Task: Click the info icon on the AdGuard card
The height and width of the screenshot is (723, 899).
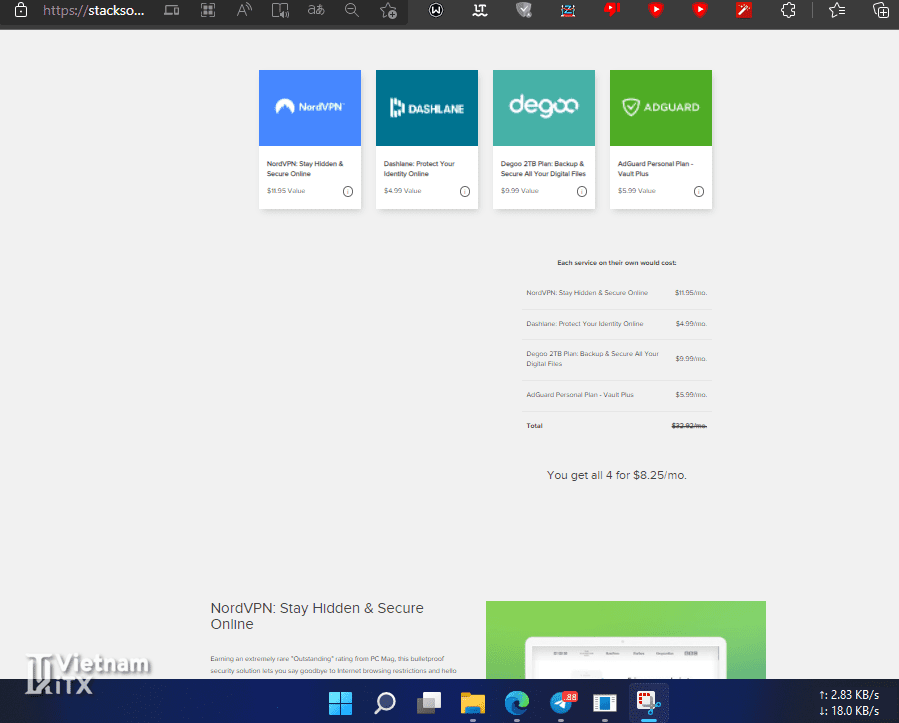Action: pos(699,192)
